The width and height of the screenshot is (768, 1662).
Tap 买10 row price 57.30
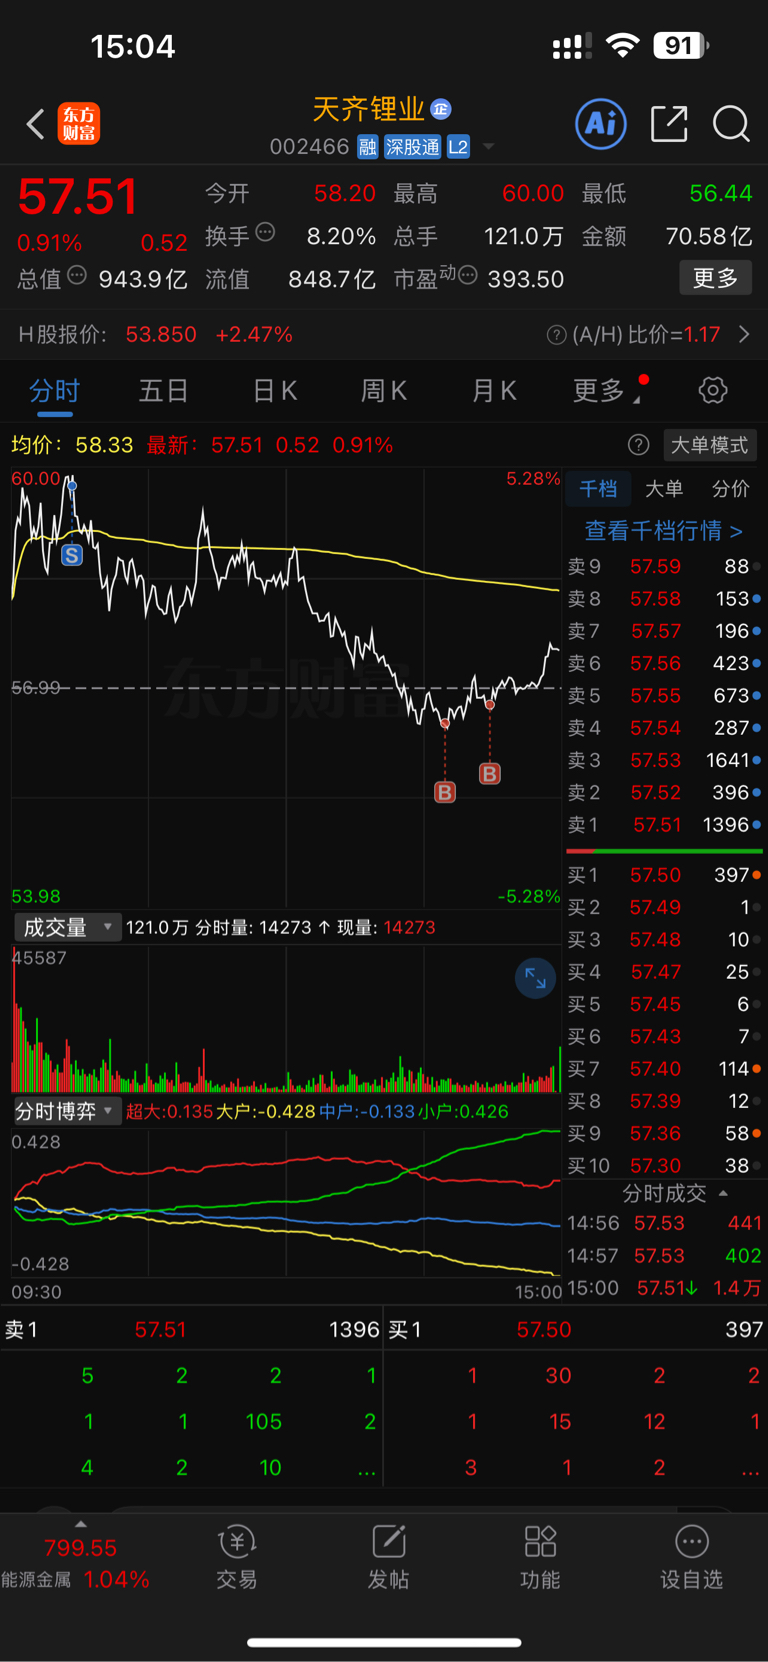655,1166
